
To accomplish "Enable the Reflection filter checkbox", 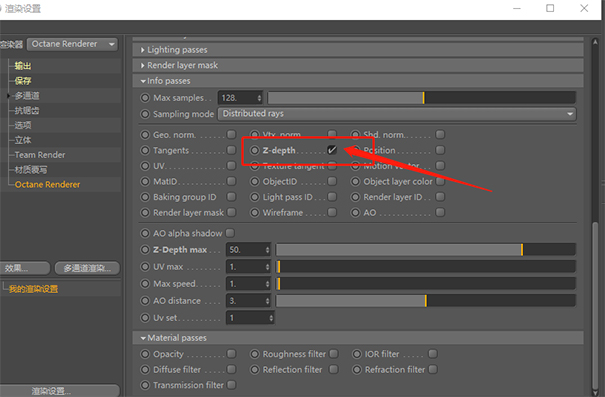I will pyautogui.click(x=333, y=370).
